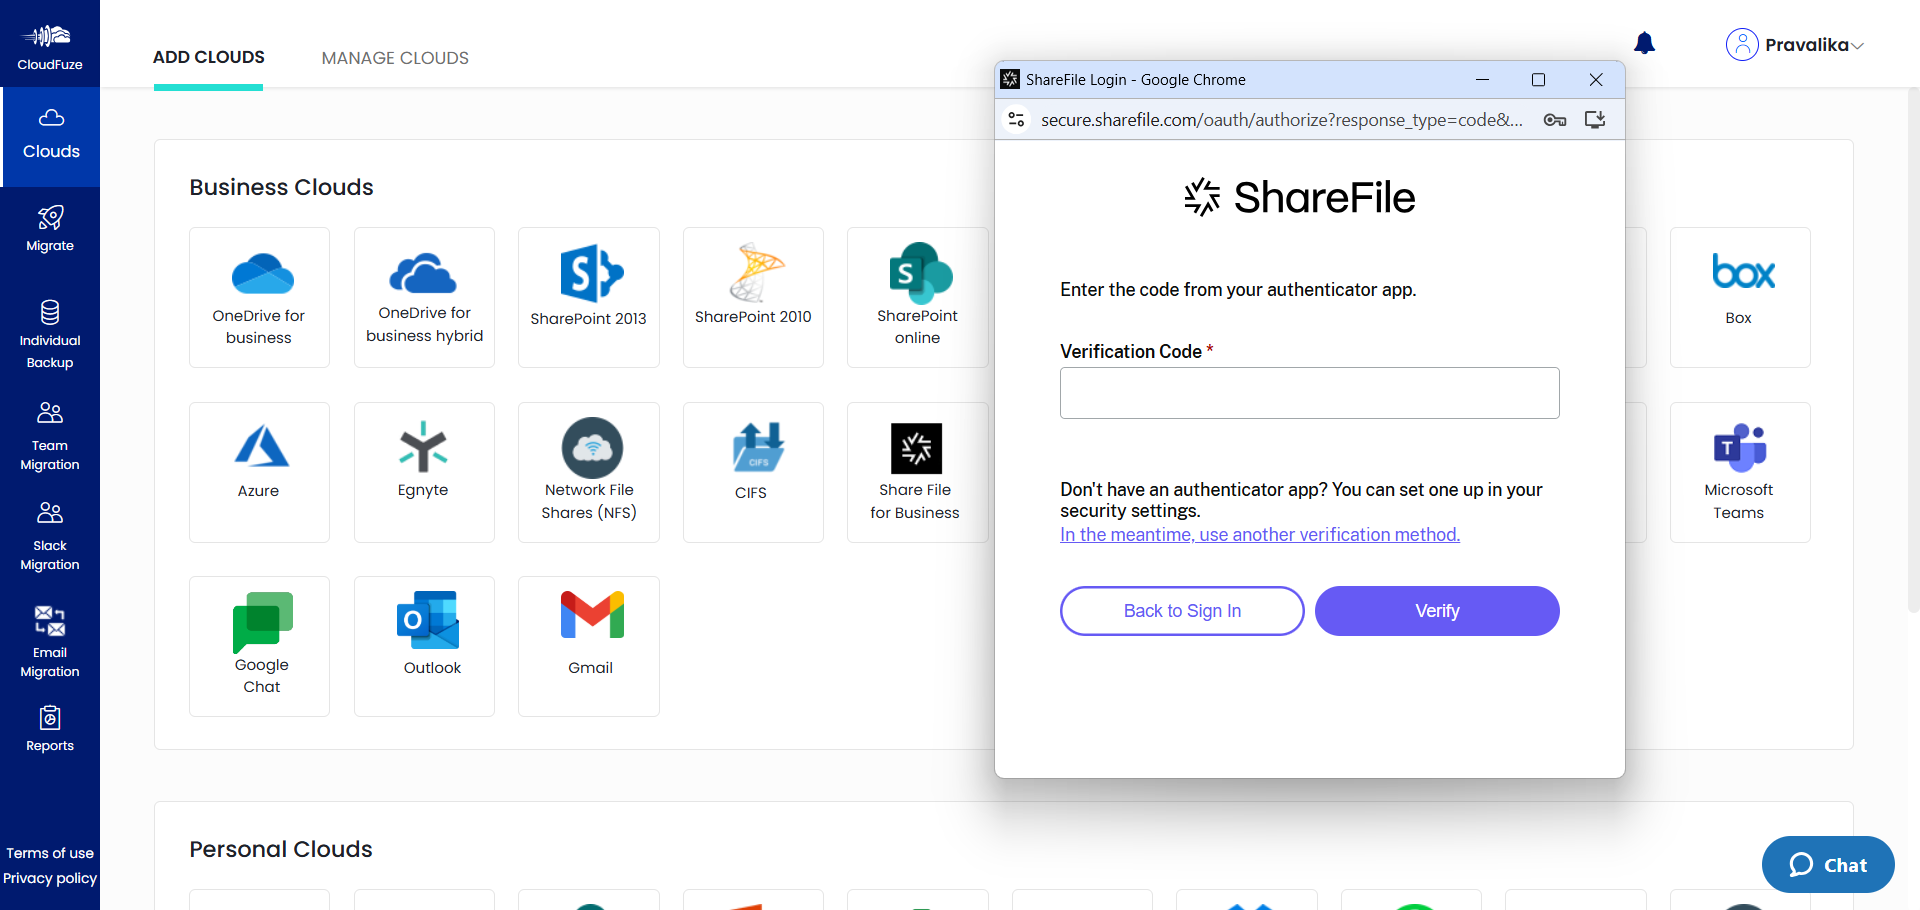1920x910 pixels.
Task: Go to Slack Migration in the sidebar
Action: 50,537
